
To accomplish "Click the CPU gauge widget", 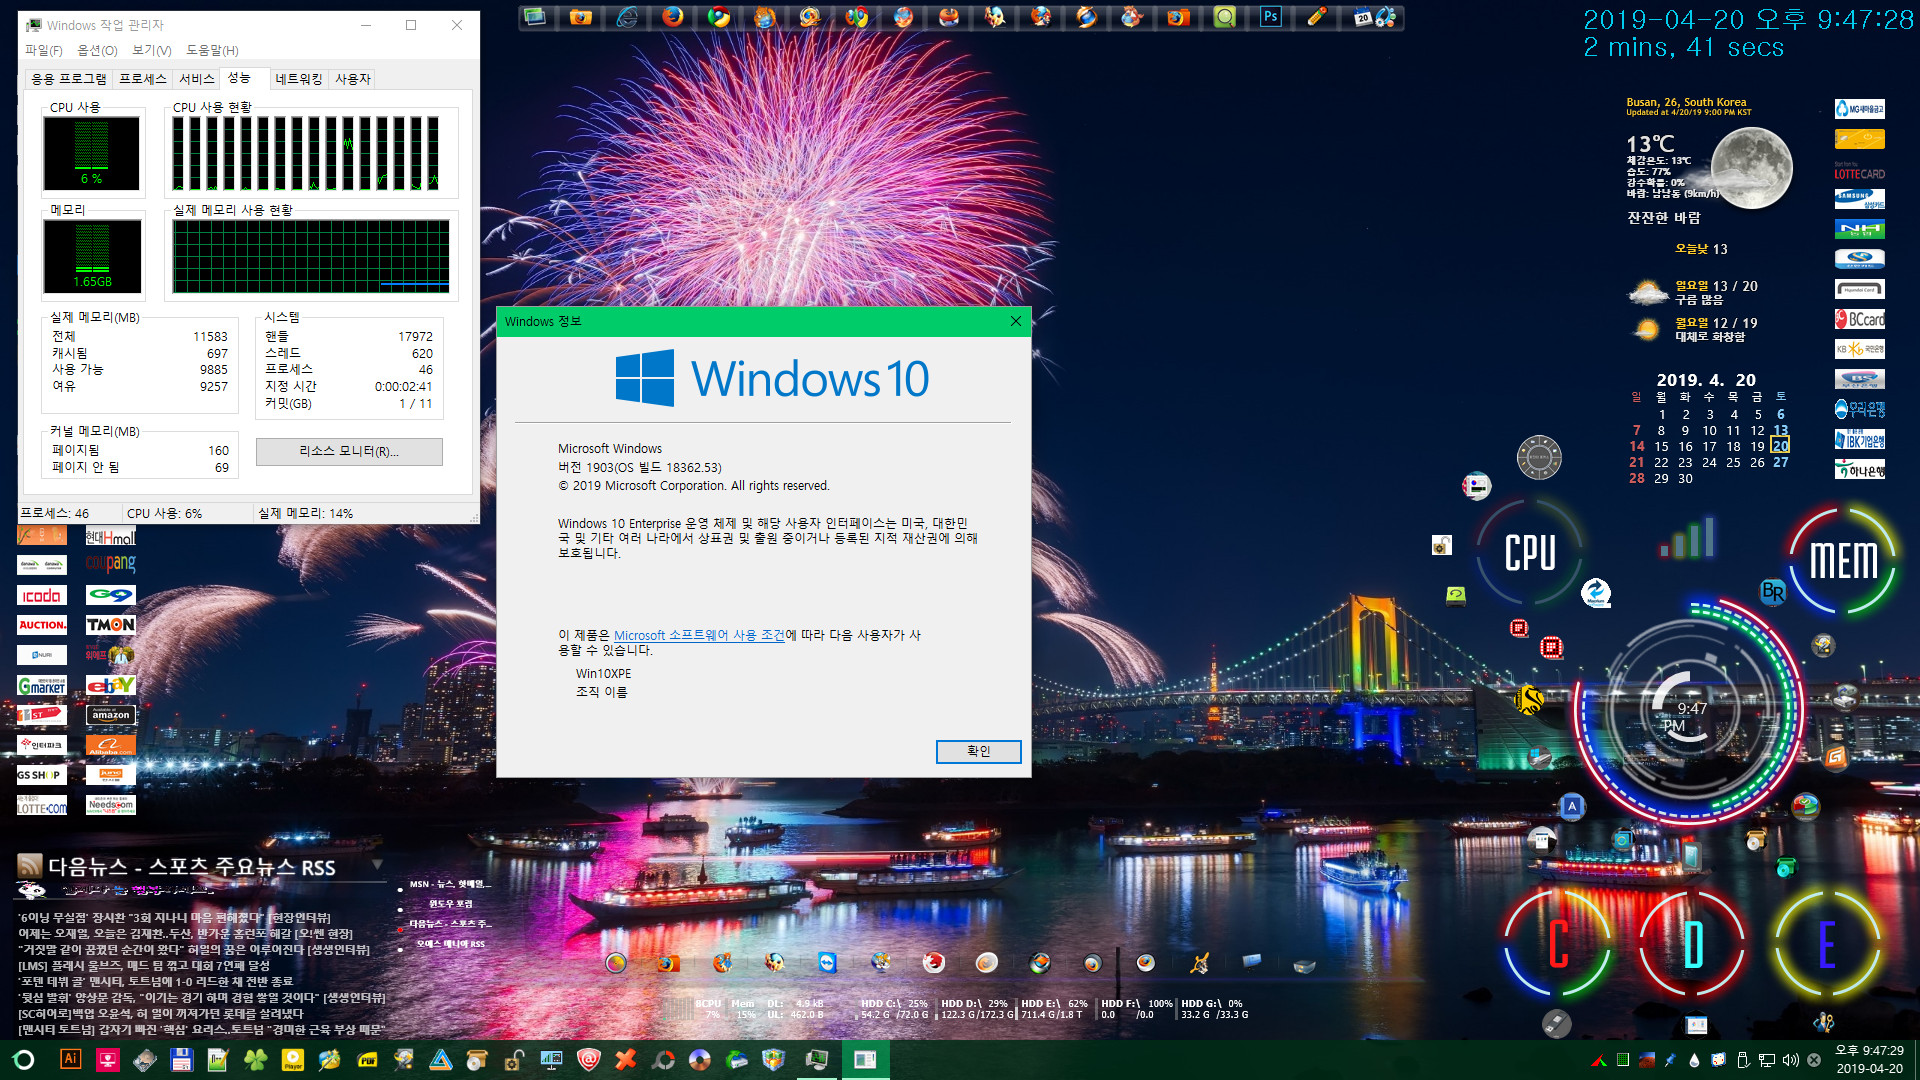I will click(1530, 552).
